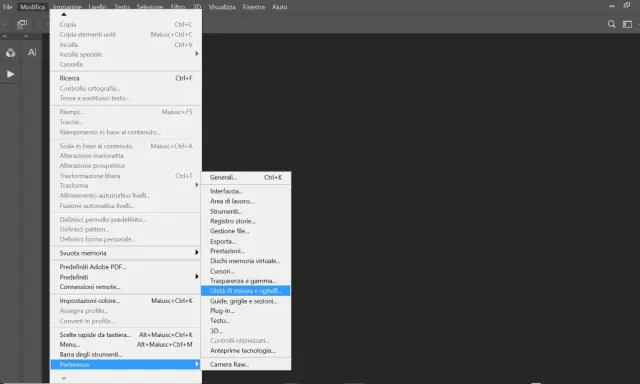Click the down scroll arrow below the Modifica menu
The width and height of the screenshot is (640, 384).
point(64,378)
